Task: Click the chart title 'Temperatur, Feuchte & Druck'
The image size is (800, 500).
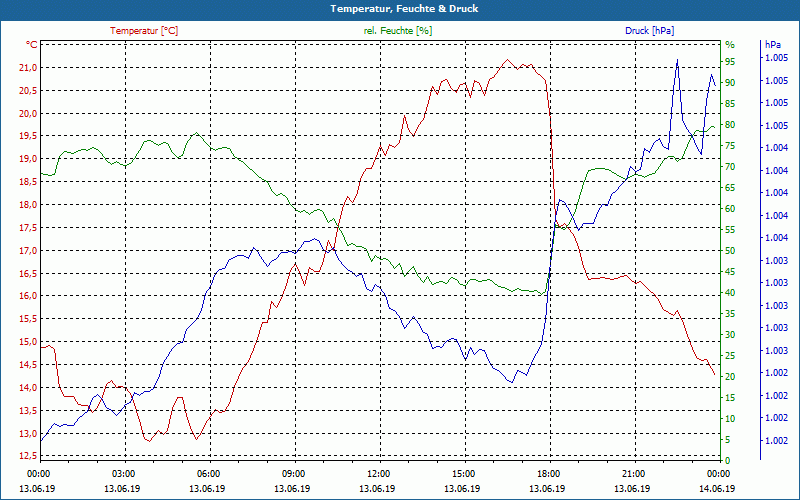Action: [404, 9]
